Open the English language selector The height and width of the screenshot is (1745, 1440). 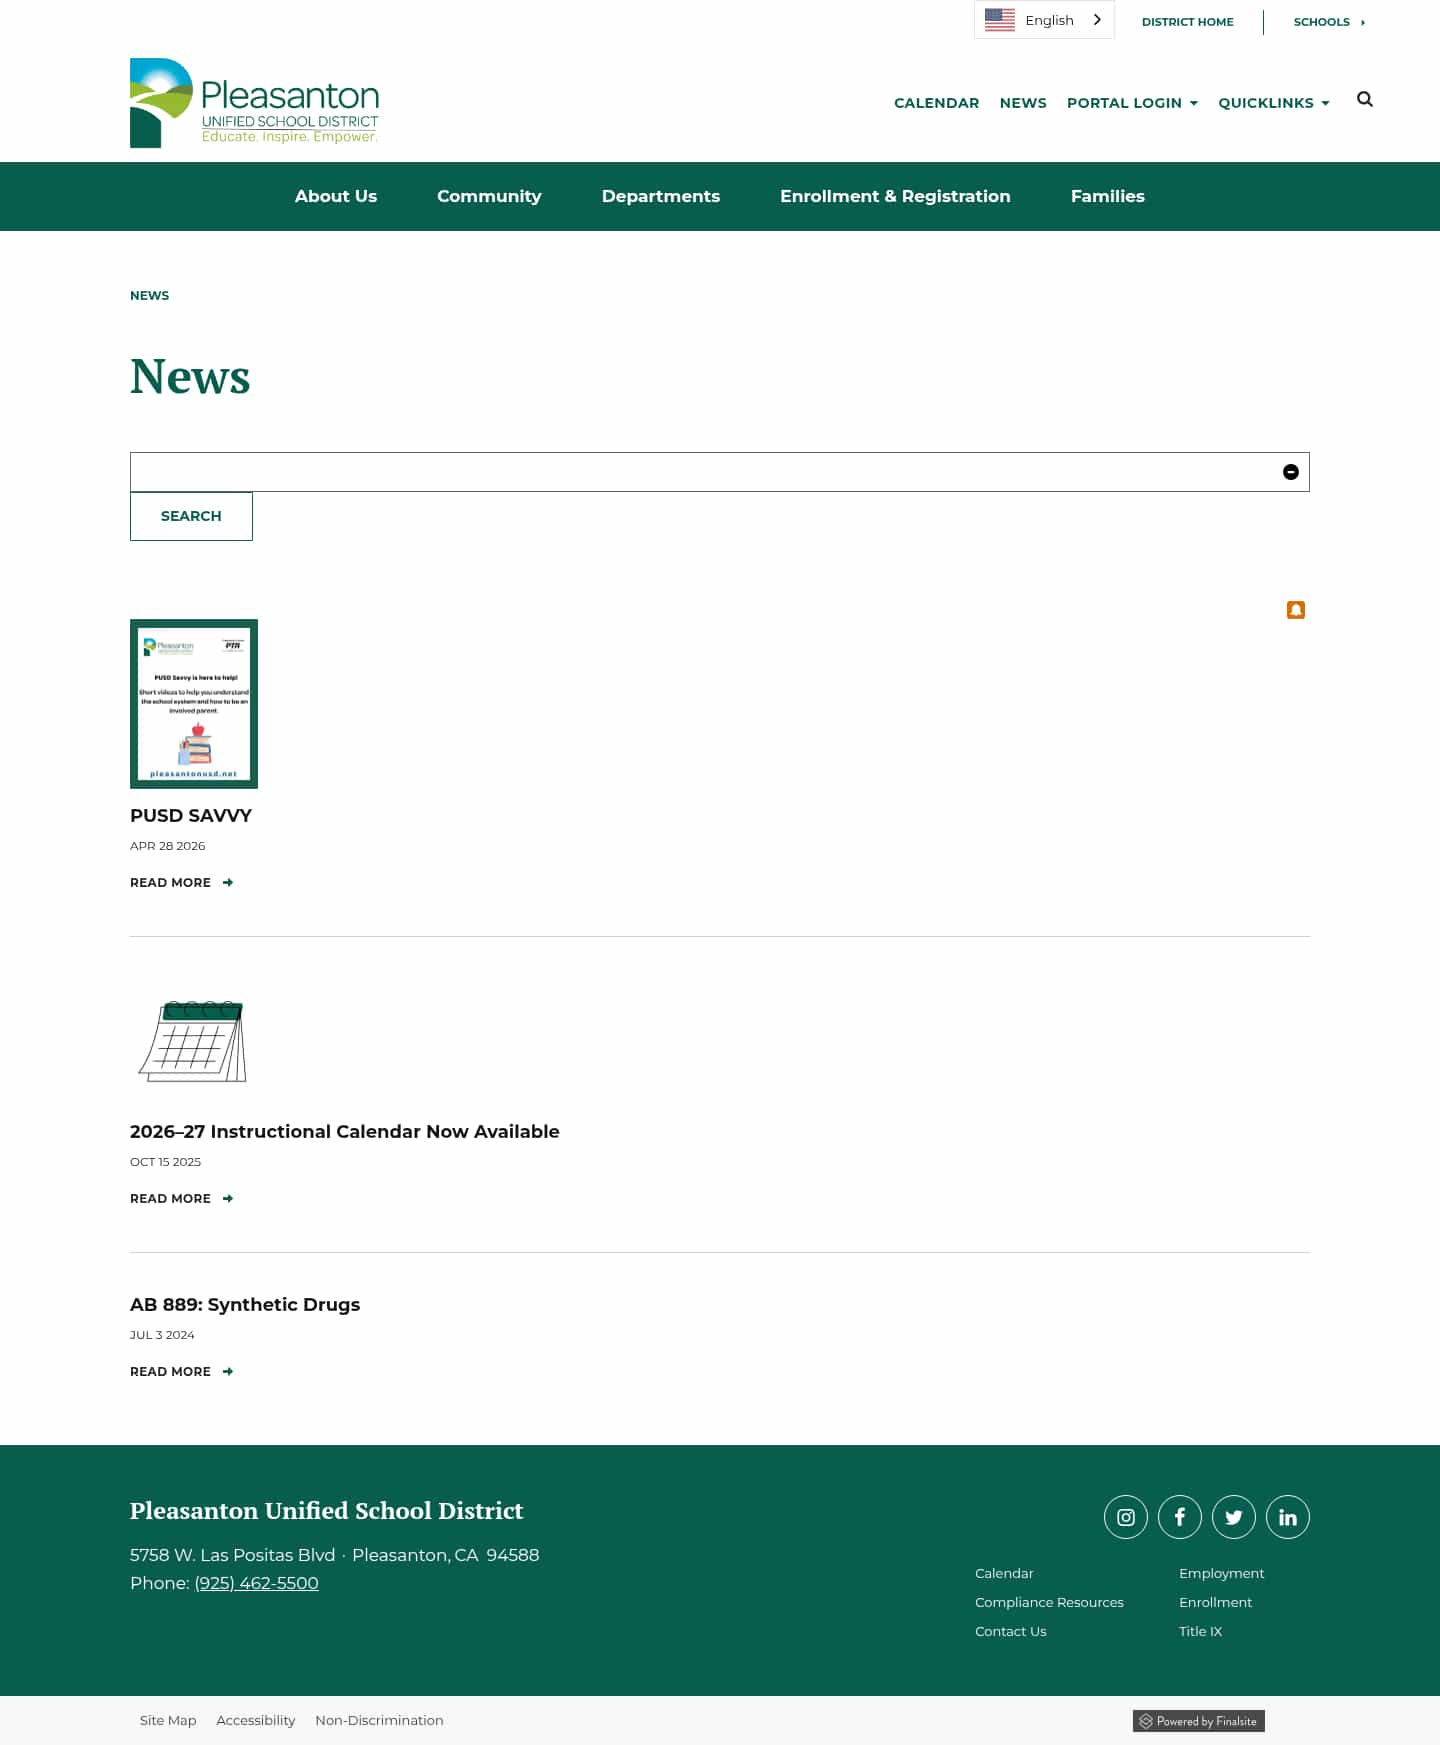[1044, 20]
